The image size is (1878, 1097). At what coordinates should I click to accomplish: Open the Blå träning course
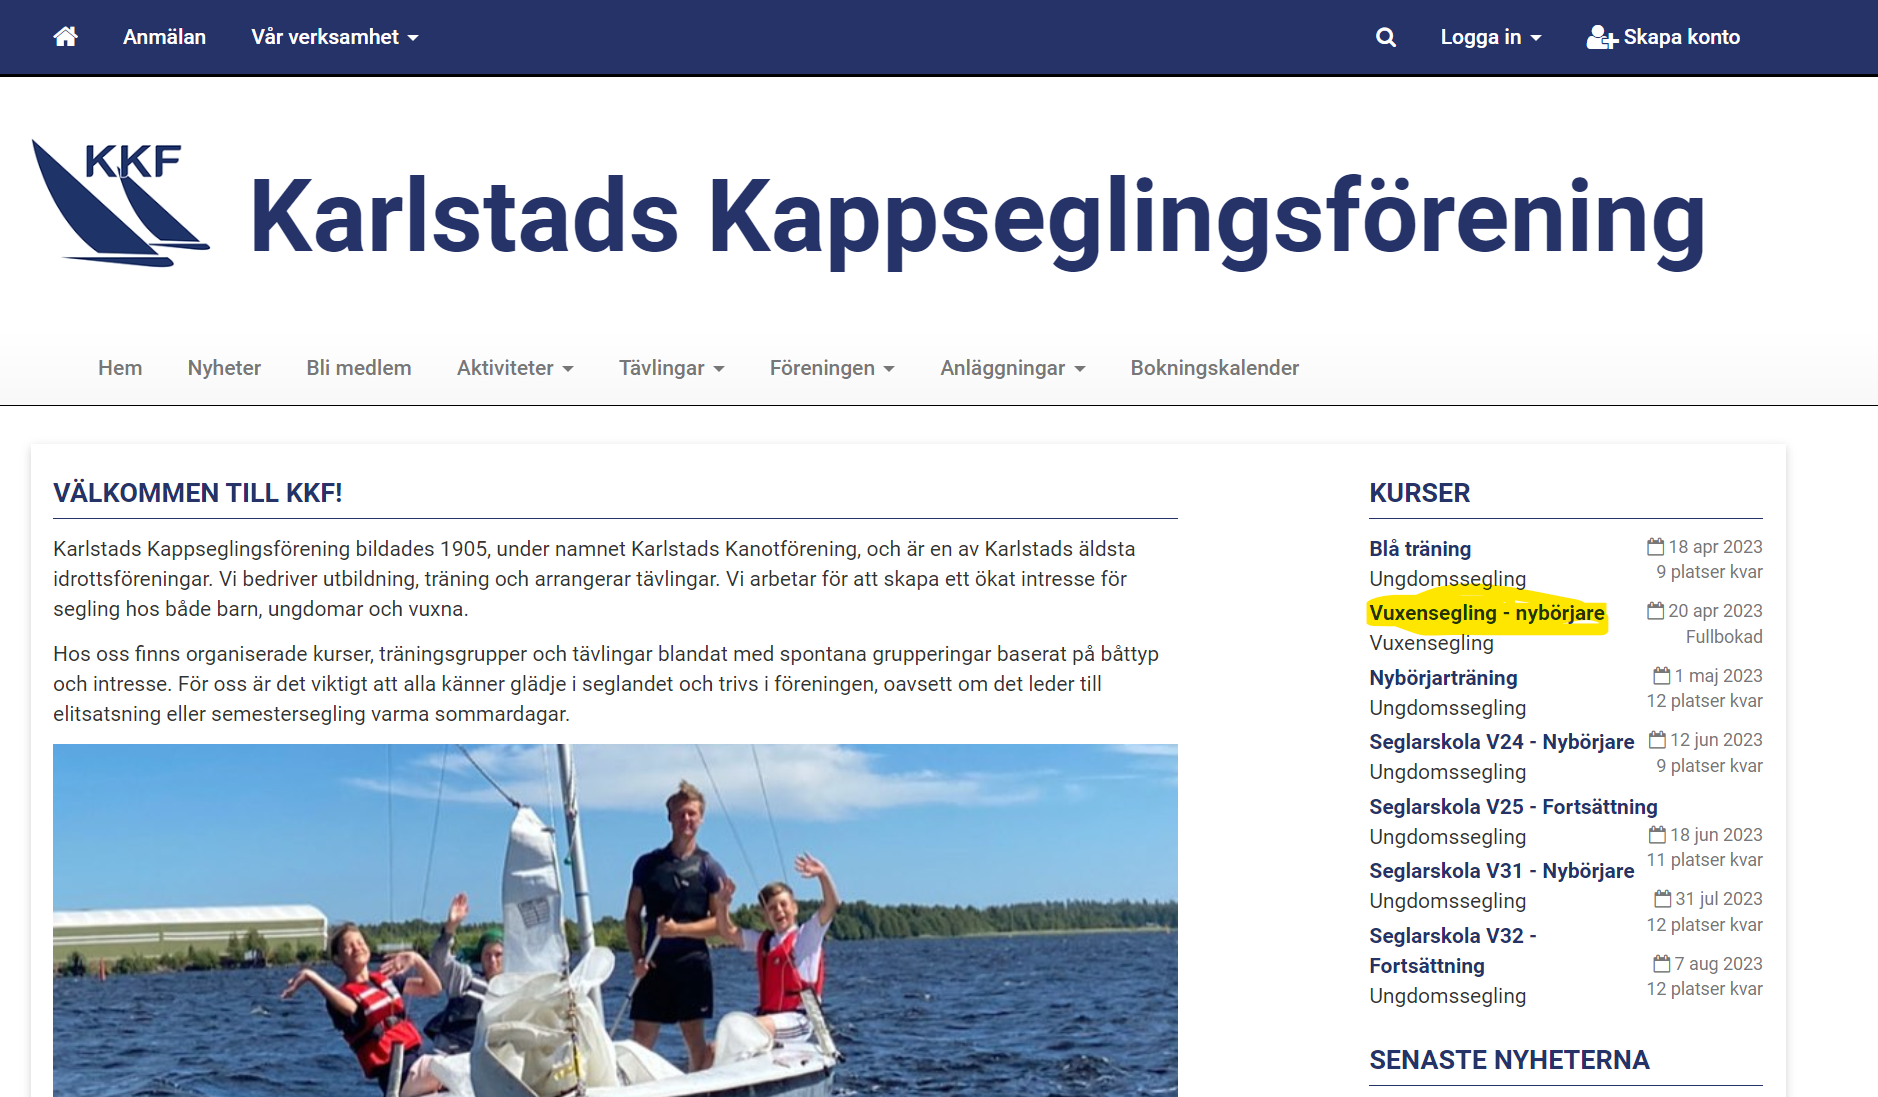point(1420,549)
